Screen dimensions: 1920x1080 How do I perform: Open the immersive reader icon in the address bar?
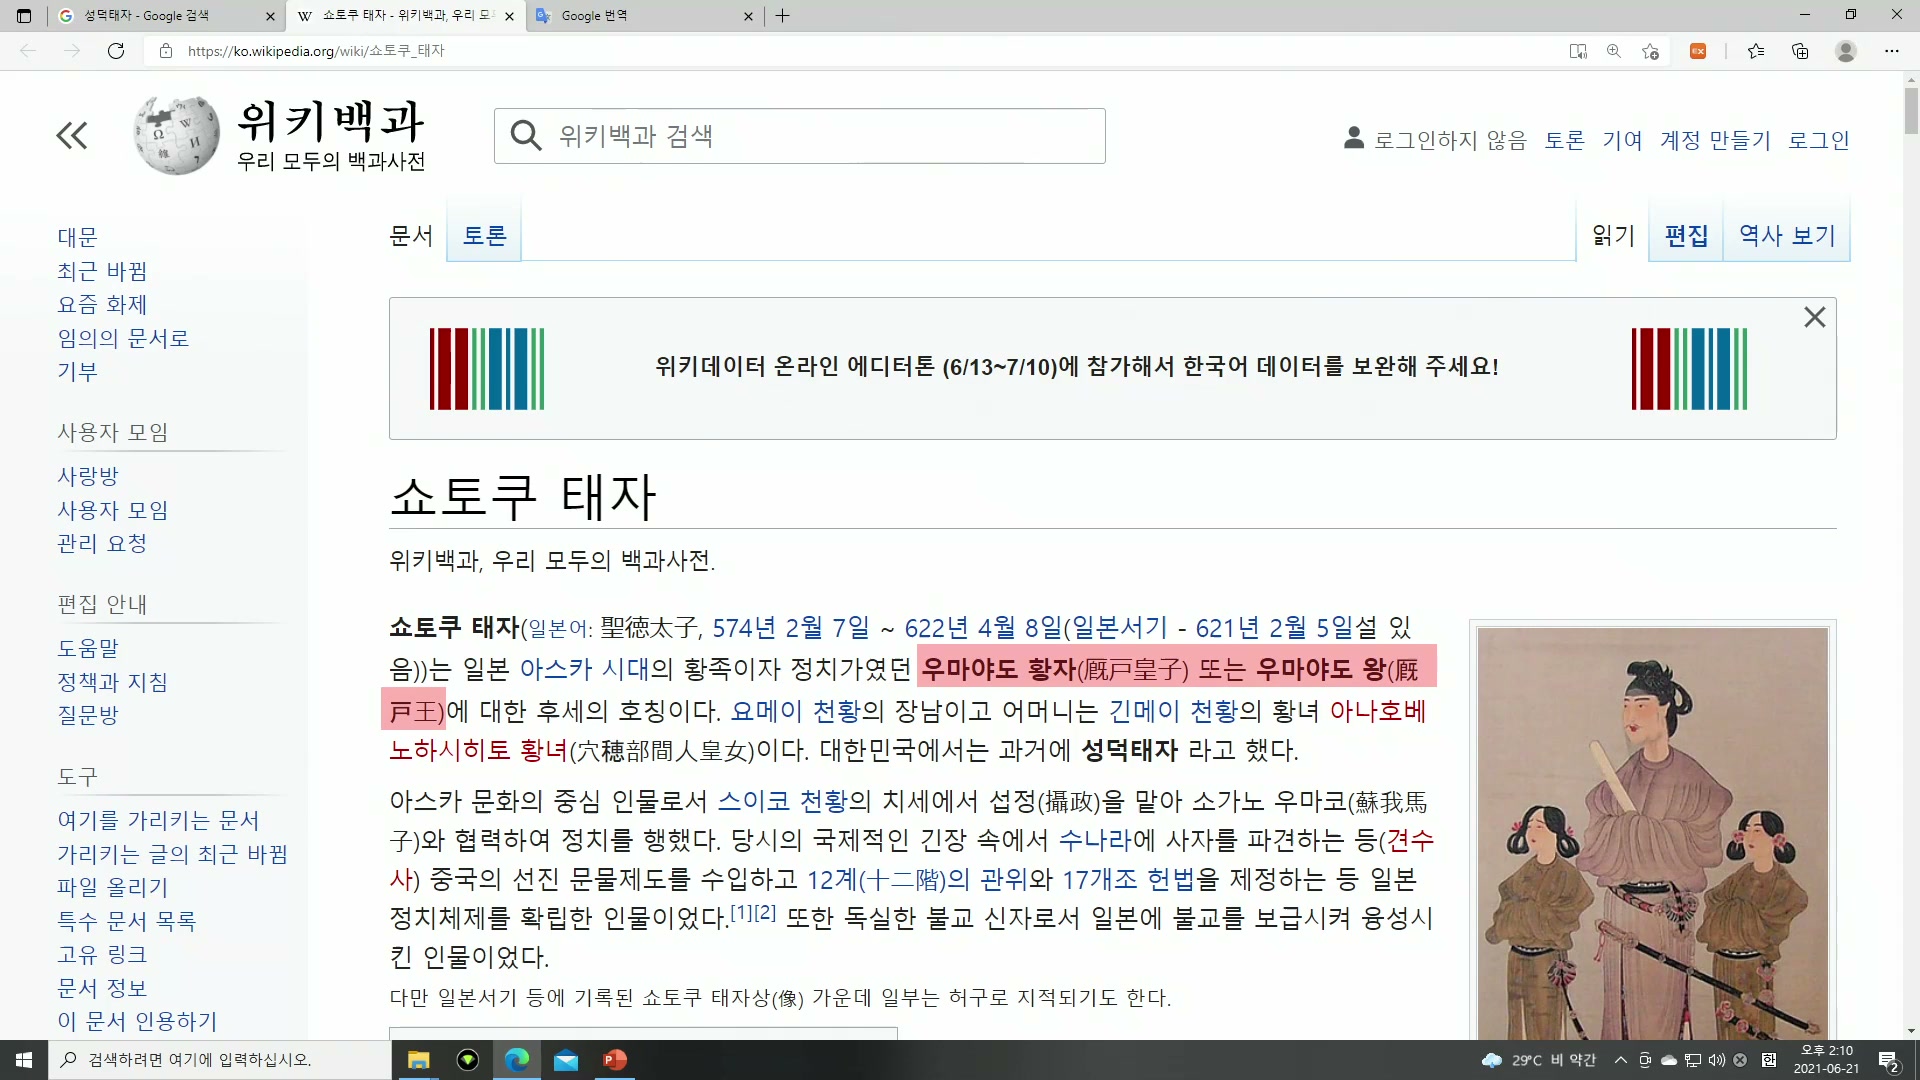pos(1578,51)
